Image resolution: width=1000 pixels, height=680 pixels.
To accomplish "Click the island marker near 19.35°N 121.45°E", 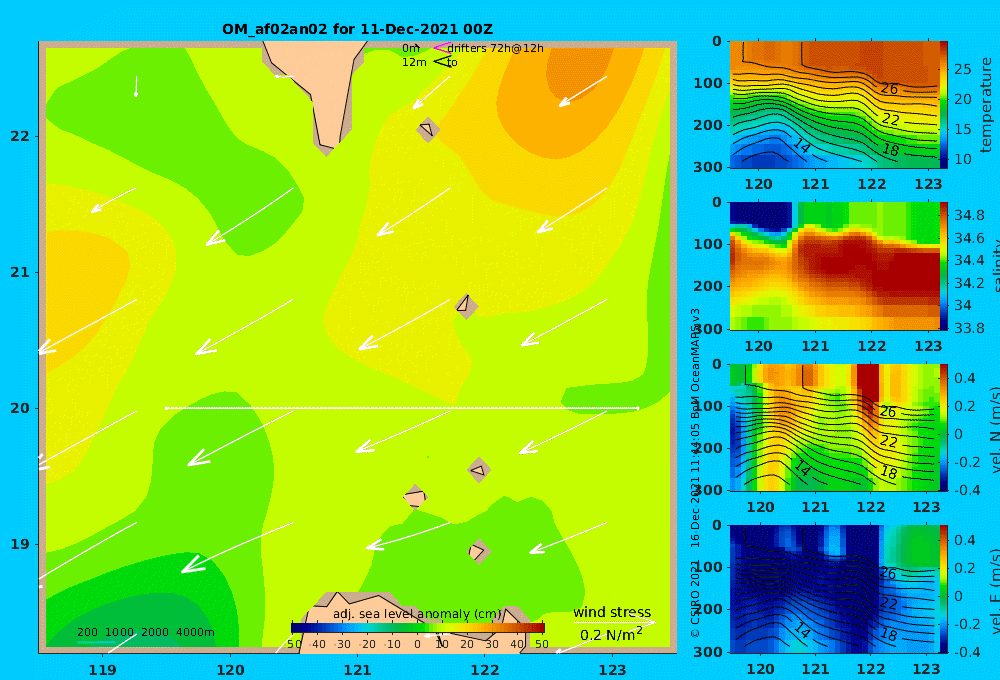I will coord(415,496).
